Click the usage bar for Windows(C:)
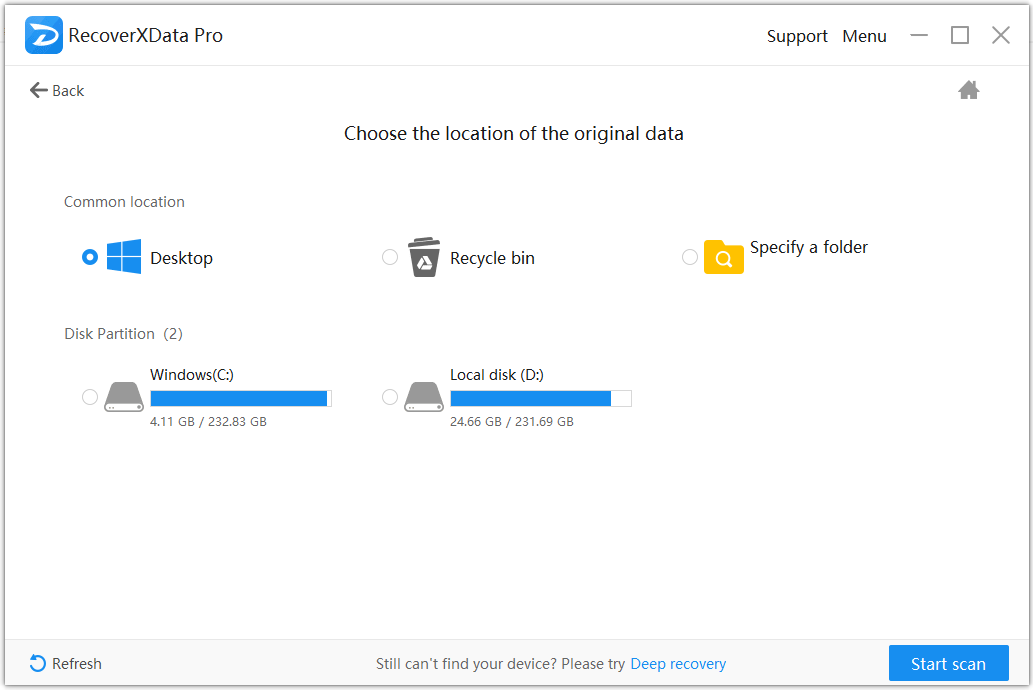This screenshot has width=1033, height=690. (240, 397)
